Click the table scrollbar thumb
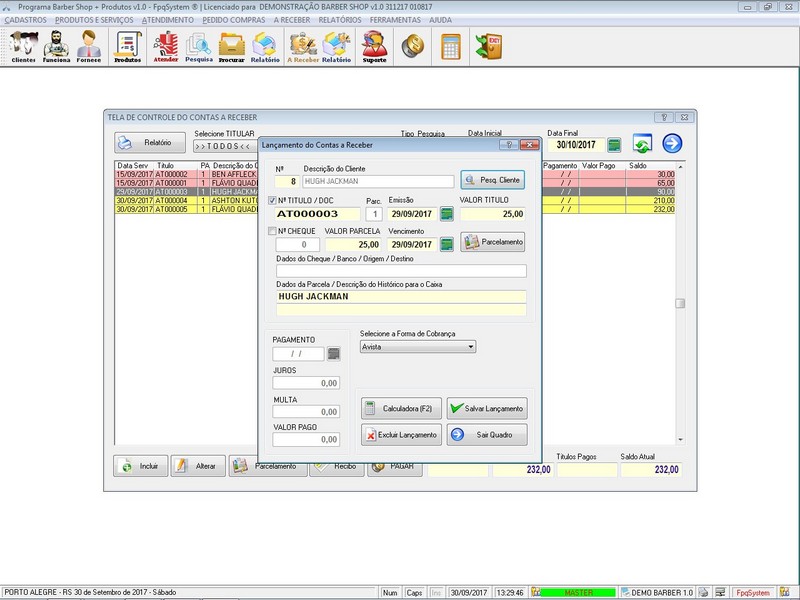This screenshot has height=600, width=800. [680, 303]
